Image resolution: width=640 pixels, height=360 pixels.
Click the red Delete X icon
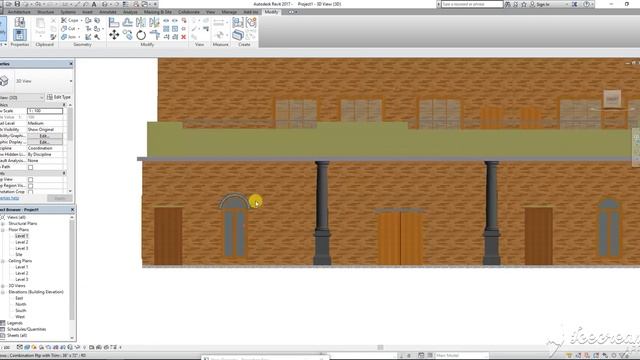(184, 37)
